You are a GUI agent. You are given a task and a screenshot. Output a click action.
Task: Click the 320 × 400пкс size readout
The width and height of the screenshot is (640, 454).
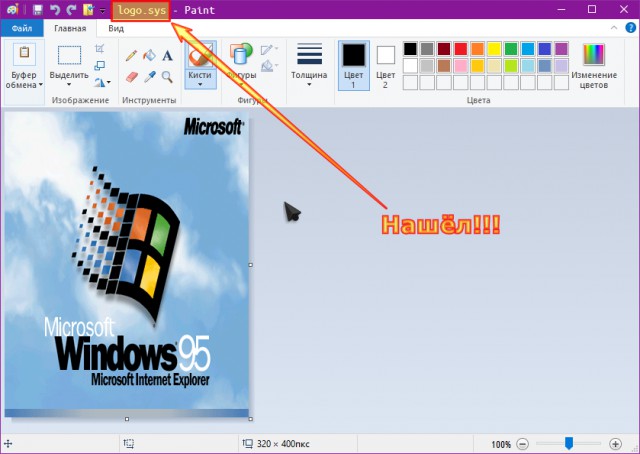283,444
